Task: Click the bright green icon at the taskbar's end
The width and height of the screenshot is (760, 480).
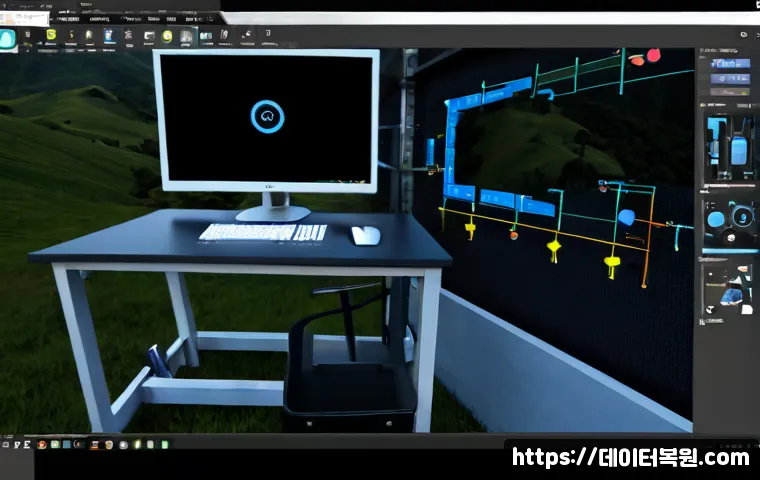Action: (165, 444)
